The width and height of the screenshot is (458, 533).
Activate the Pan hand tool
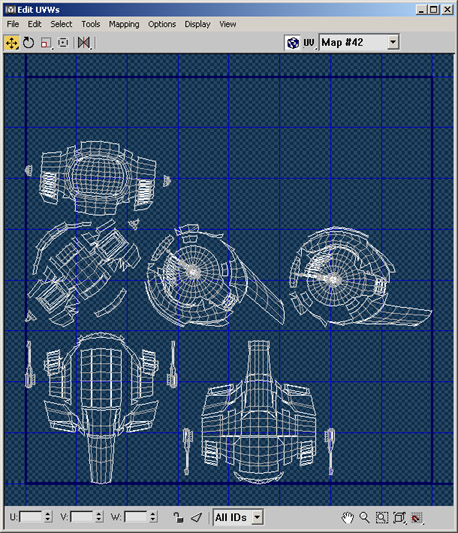tap(347, 518)
